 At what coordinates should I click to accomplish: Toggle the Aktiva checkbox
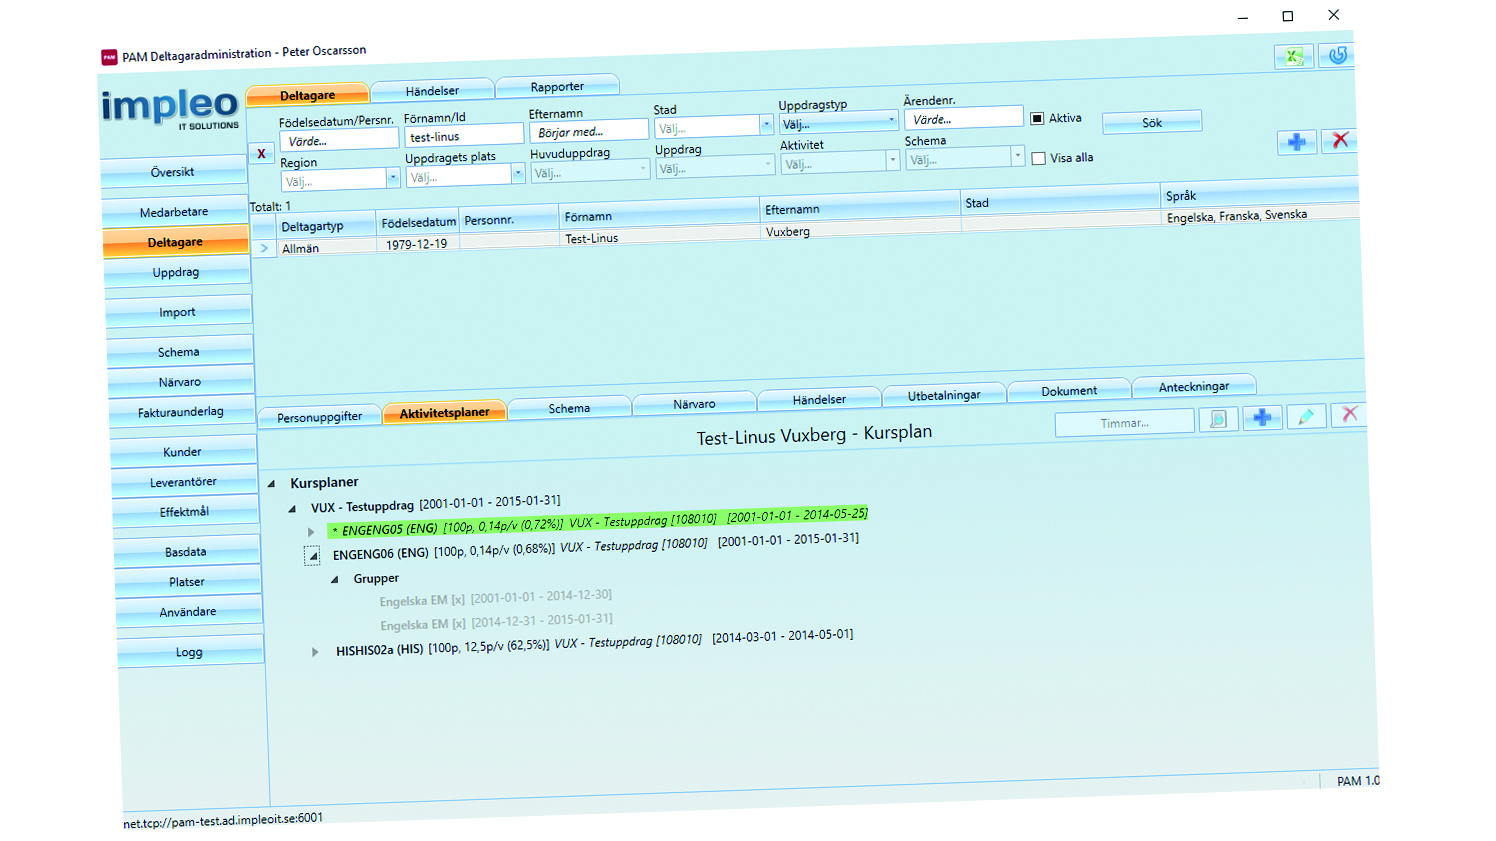pyautogui.click(x=1037, y=118)
